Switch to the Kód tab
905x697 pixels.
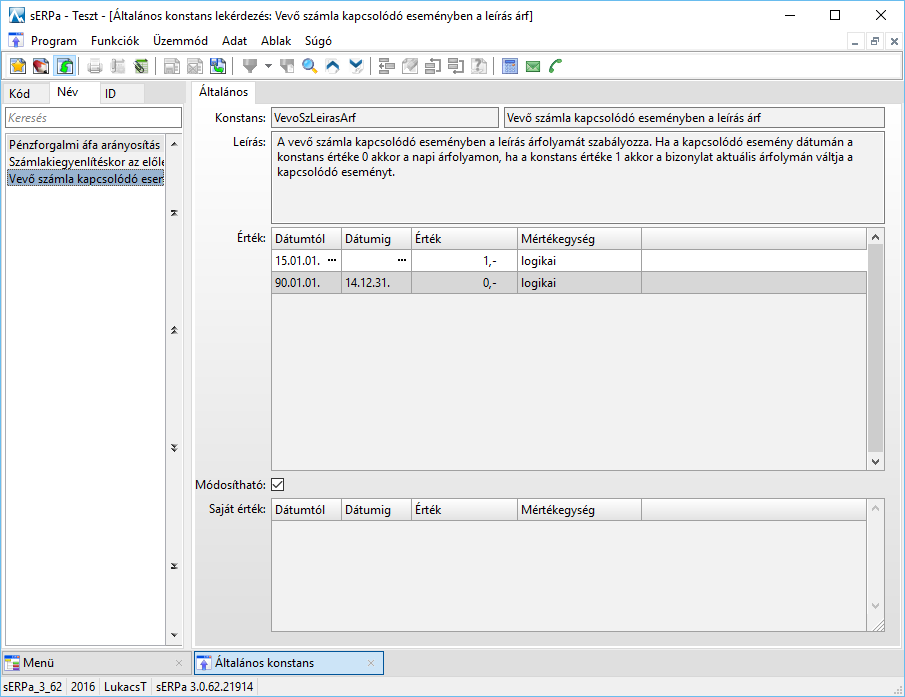(x=20, y=94)
